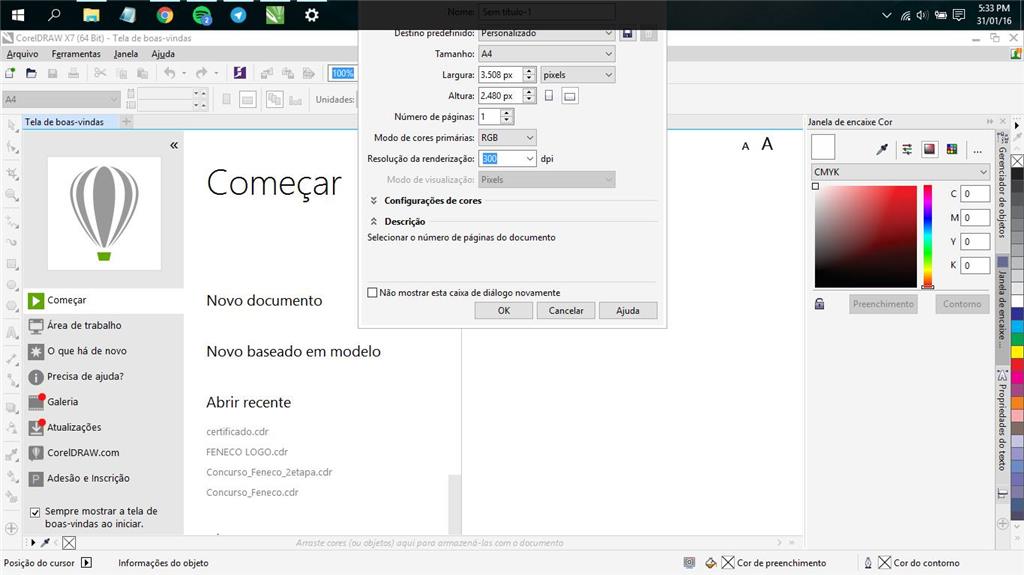Click the Open folder toolbar icon
1024x575 pixels.
tap(31, 73)
